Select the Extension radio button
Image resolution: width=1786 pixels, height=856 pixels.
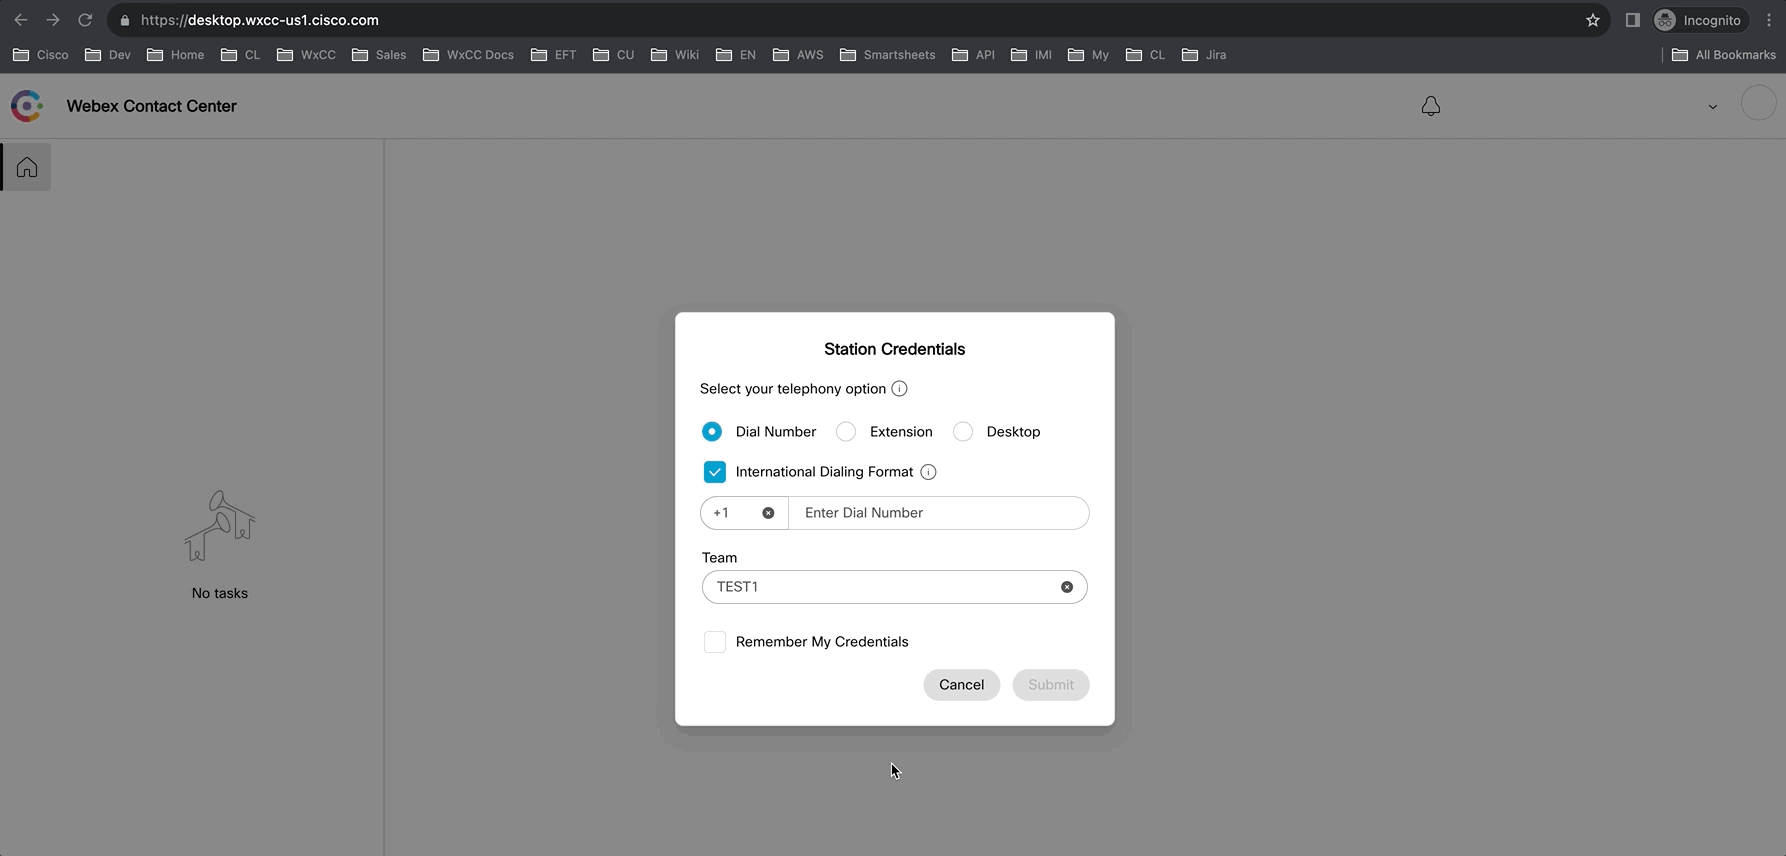coord(846,432)
